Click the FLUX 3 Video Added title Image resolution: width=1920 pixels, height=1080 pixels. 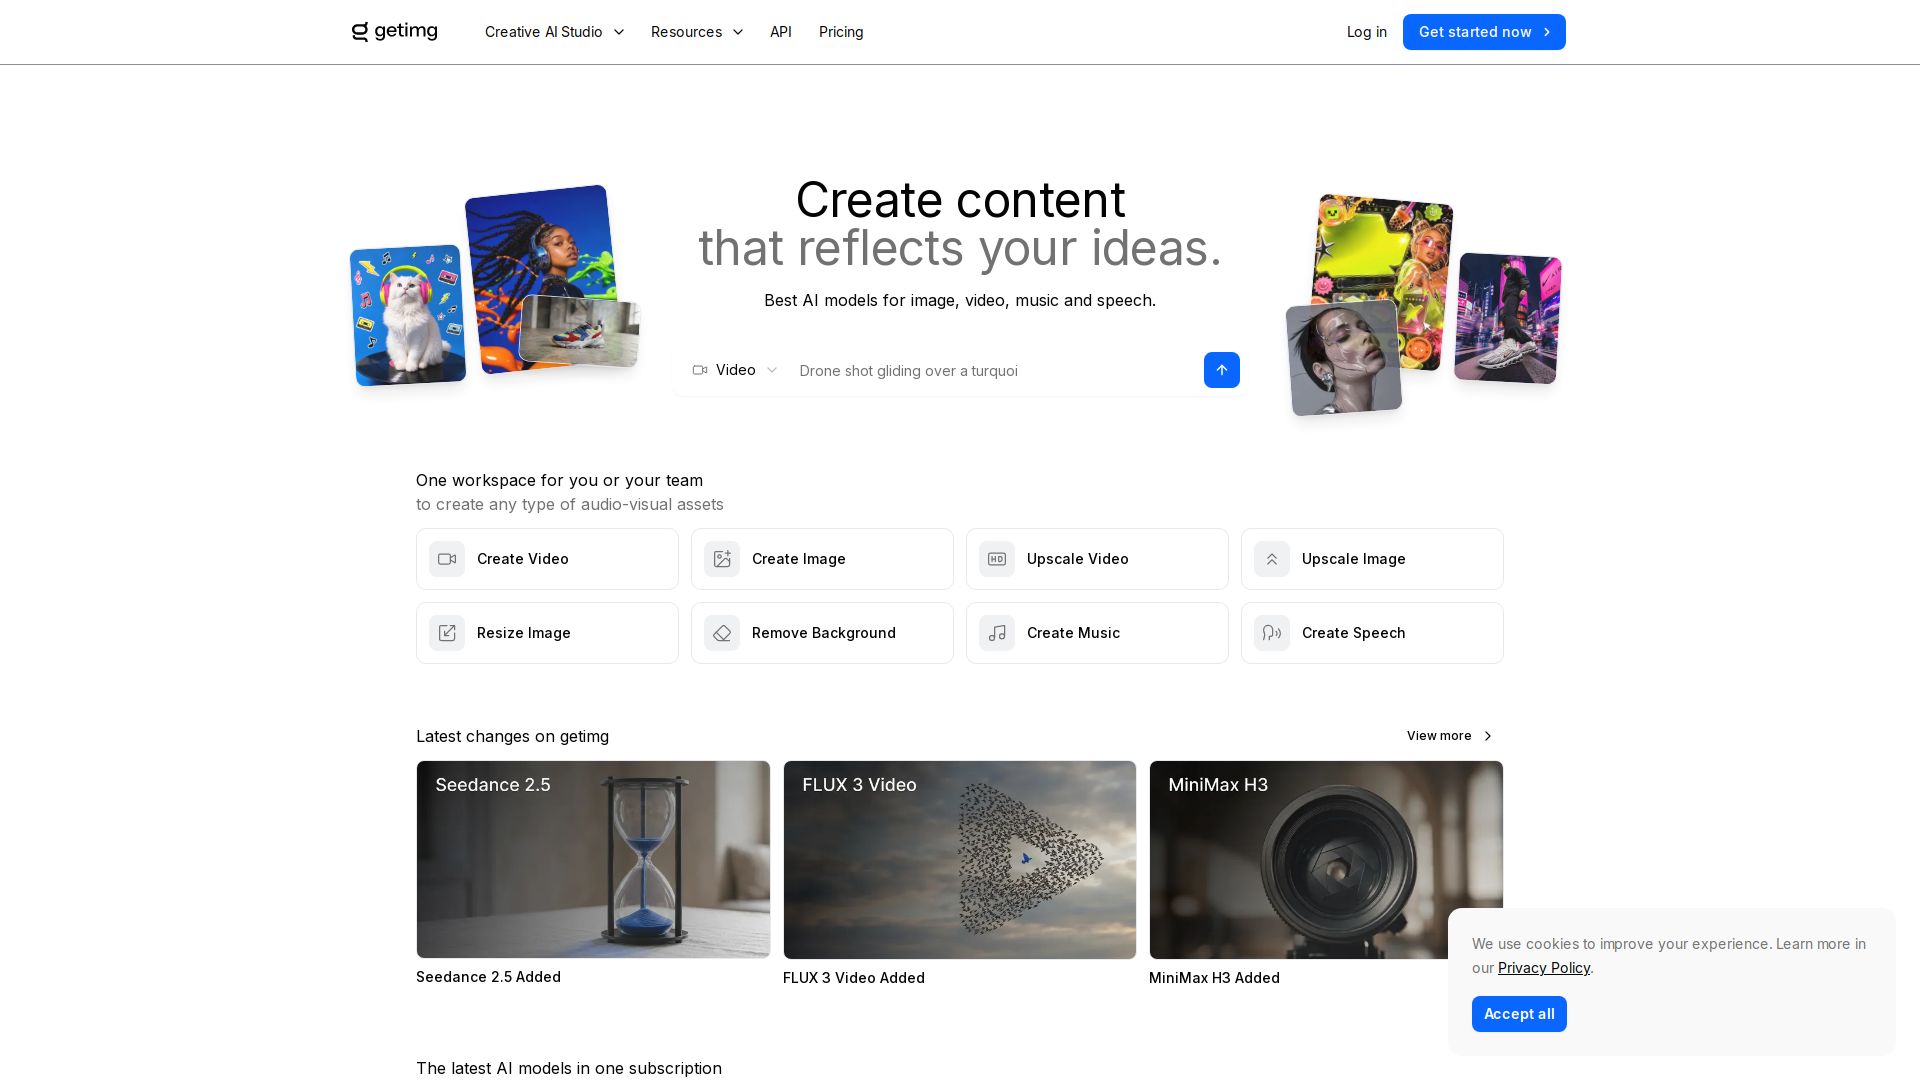(x=854, y=978)
